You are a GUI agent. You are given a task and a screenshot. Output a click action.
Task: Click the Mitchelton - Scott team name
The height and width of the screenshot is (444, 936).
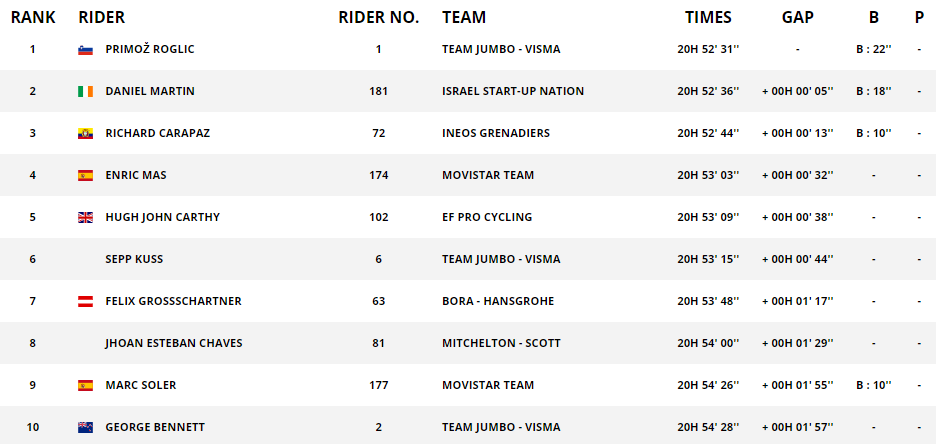tap(501, 343)
